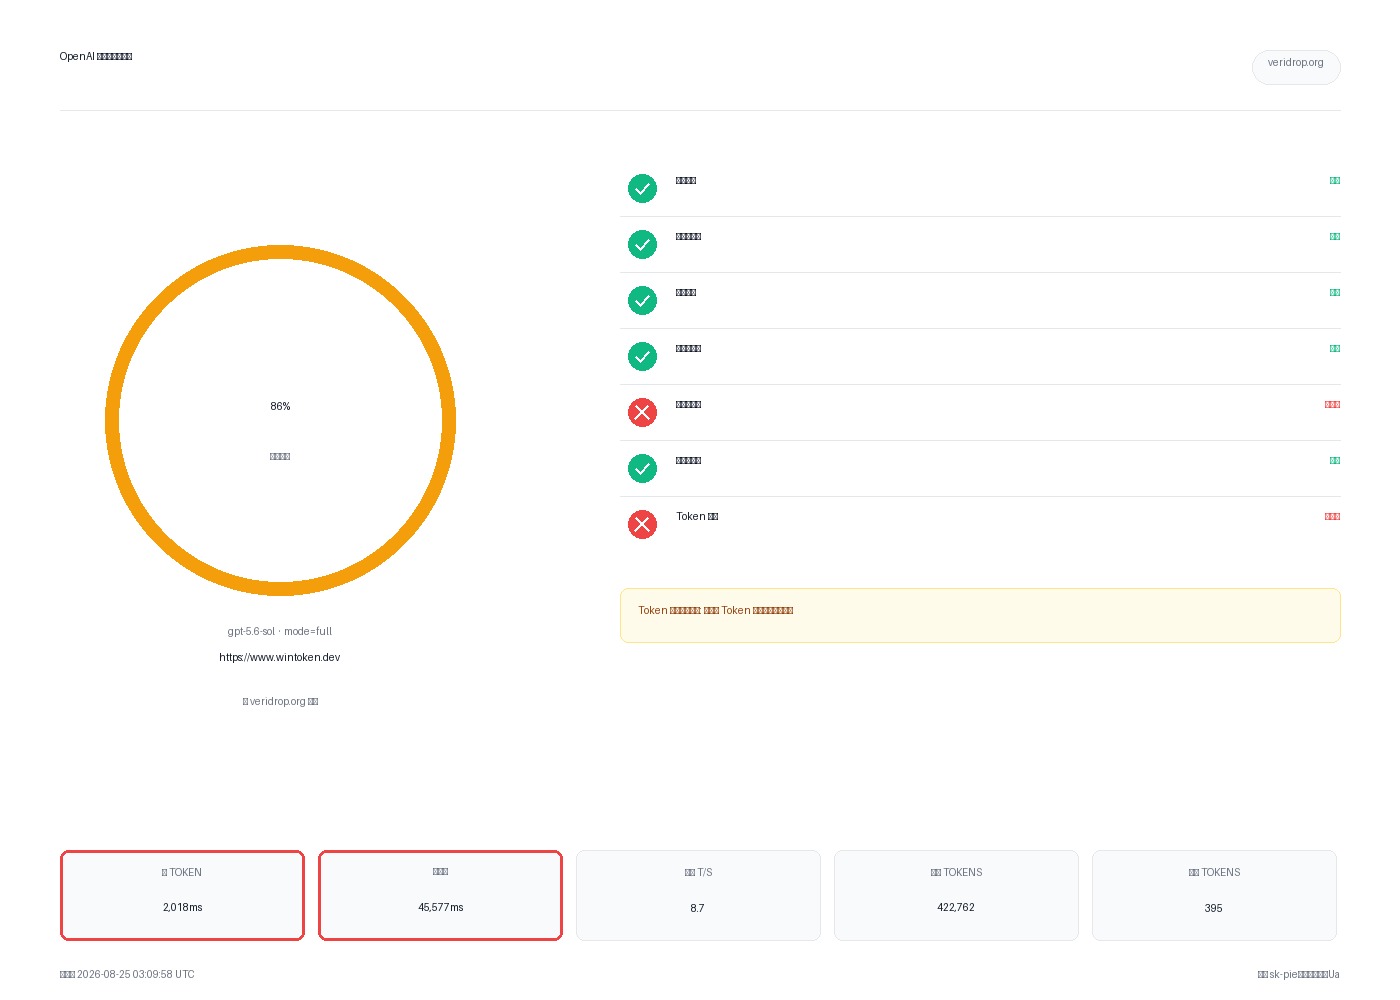Click the 'gpt-5.6-sol · mode=full' model text
Image resolution: width=1400 pixels, height=1000 pixels.
pyautogui.click(x=280, y=631)
